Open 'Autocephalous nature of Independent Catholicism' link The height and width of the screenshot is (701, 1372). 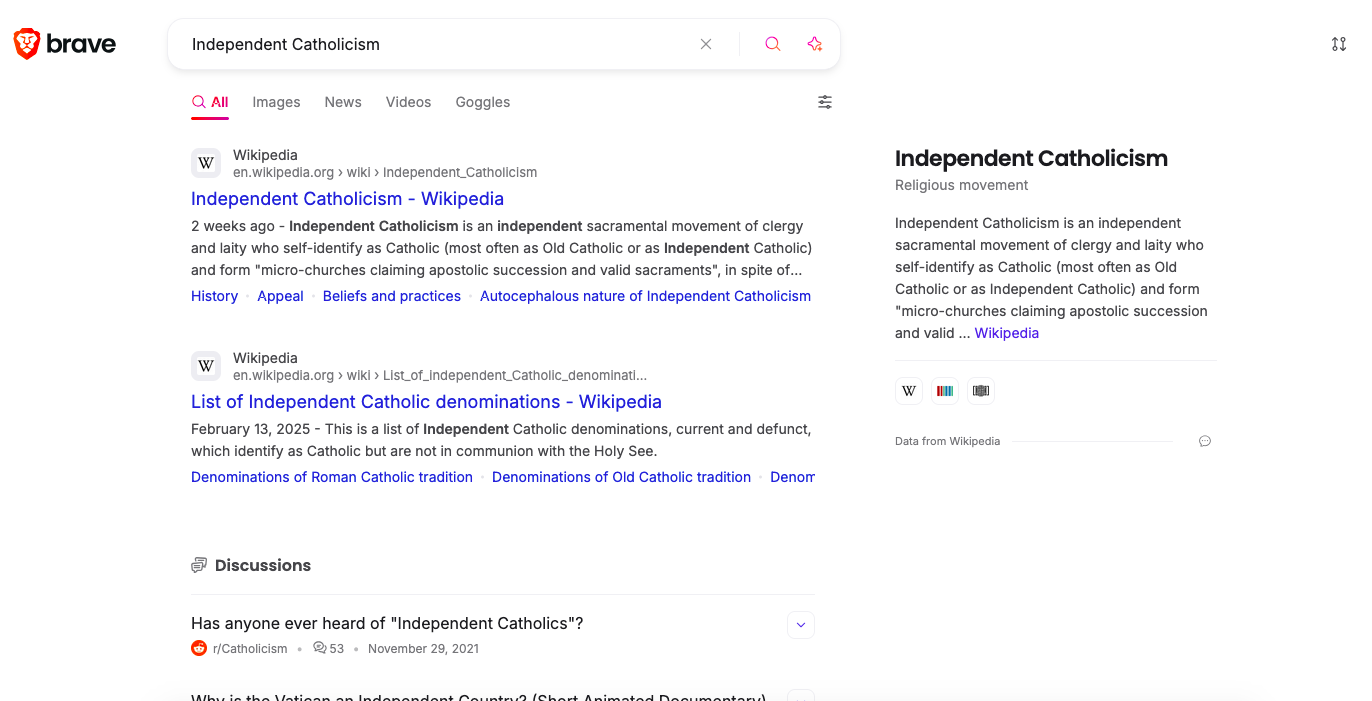click(645, 296)
